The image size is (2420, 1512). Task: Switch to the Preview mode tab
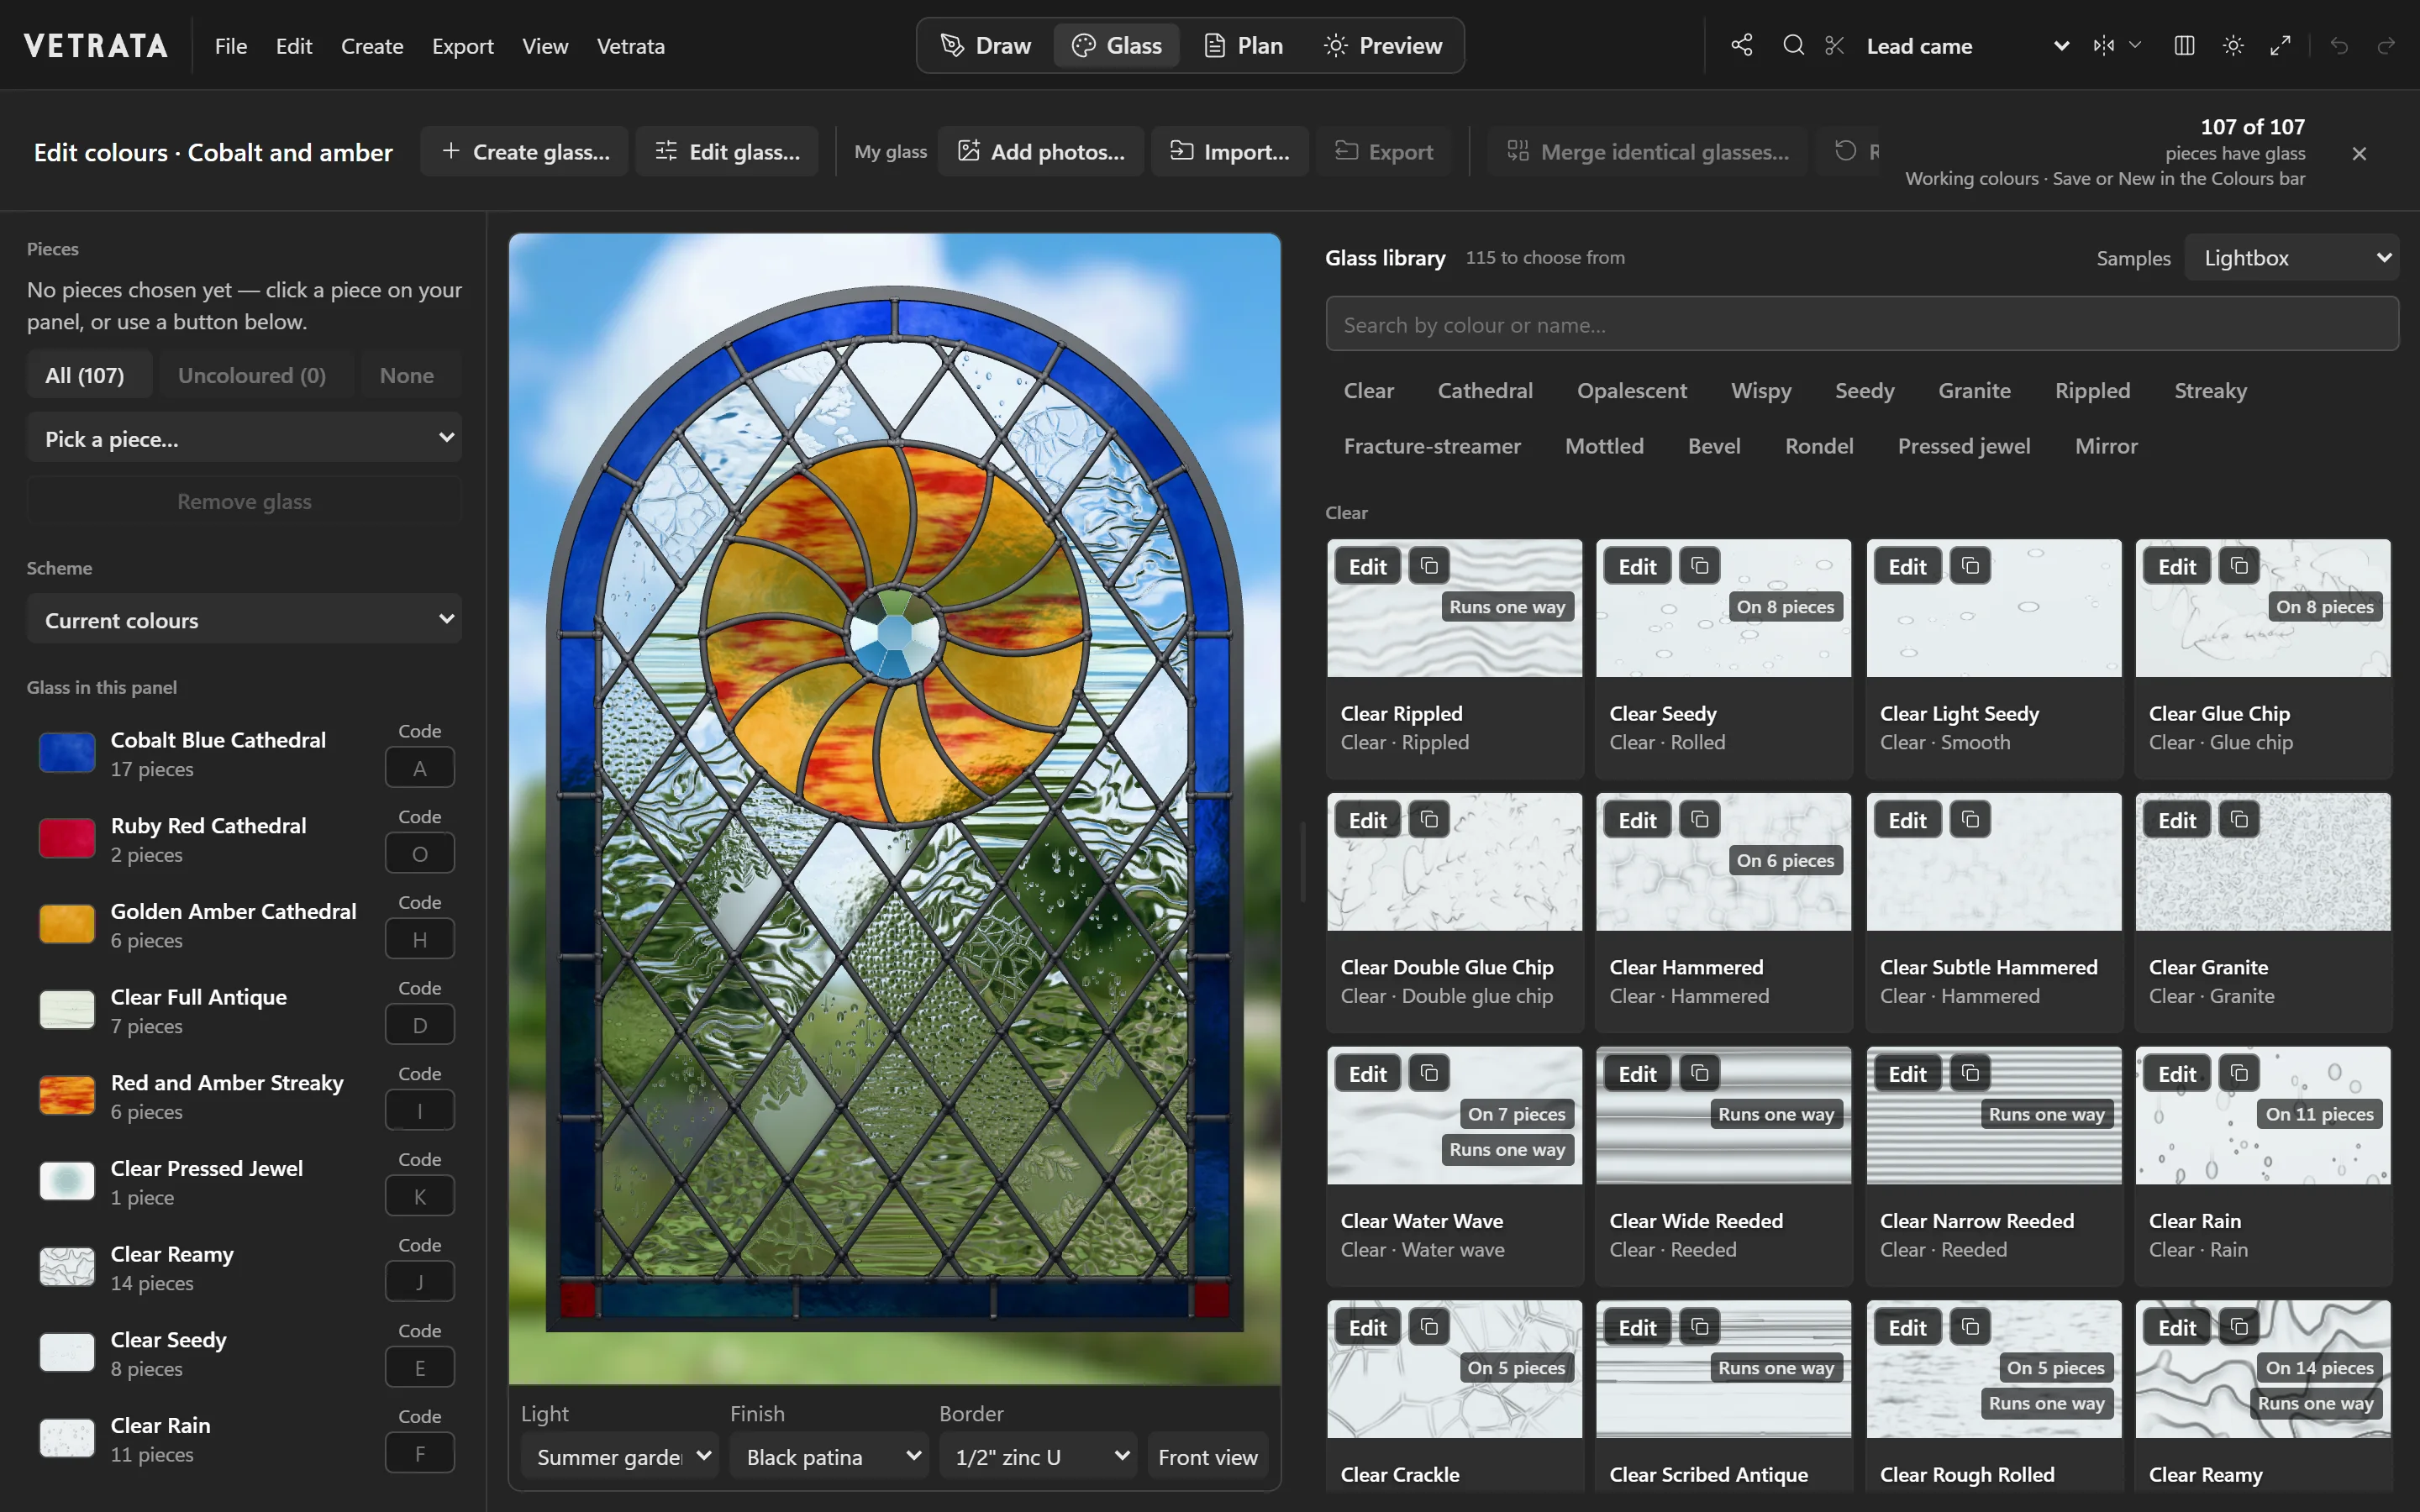click(x=1383, y=46)
